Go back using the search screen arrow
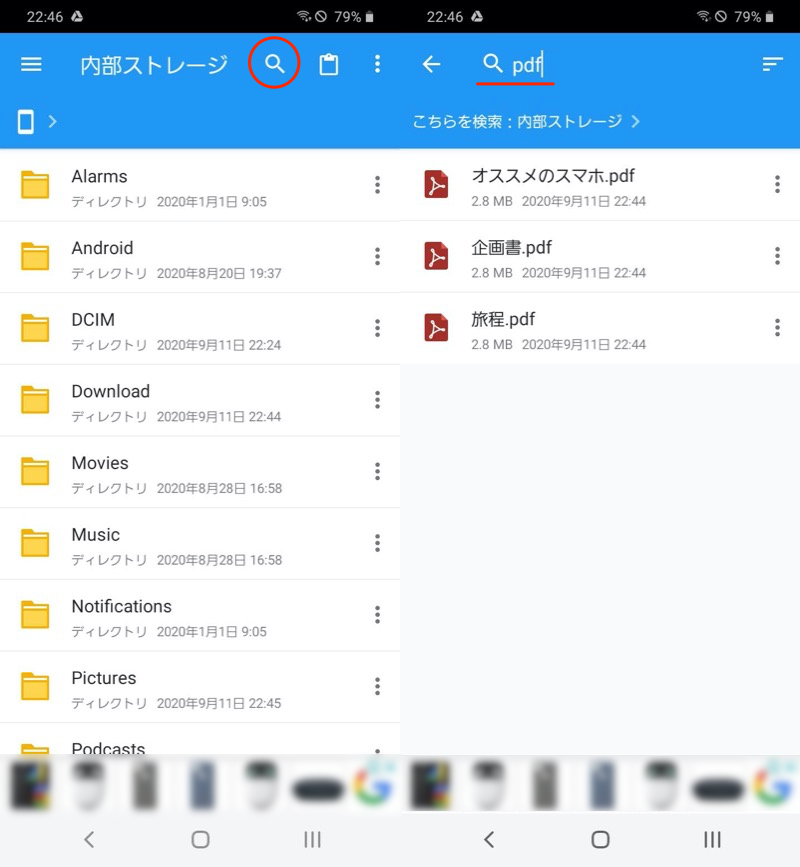Viewport: 800px width, 867px height. coord(431,64)
